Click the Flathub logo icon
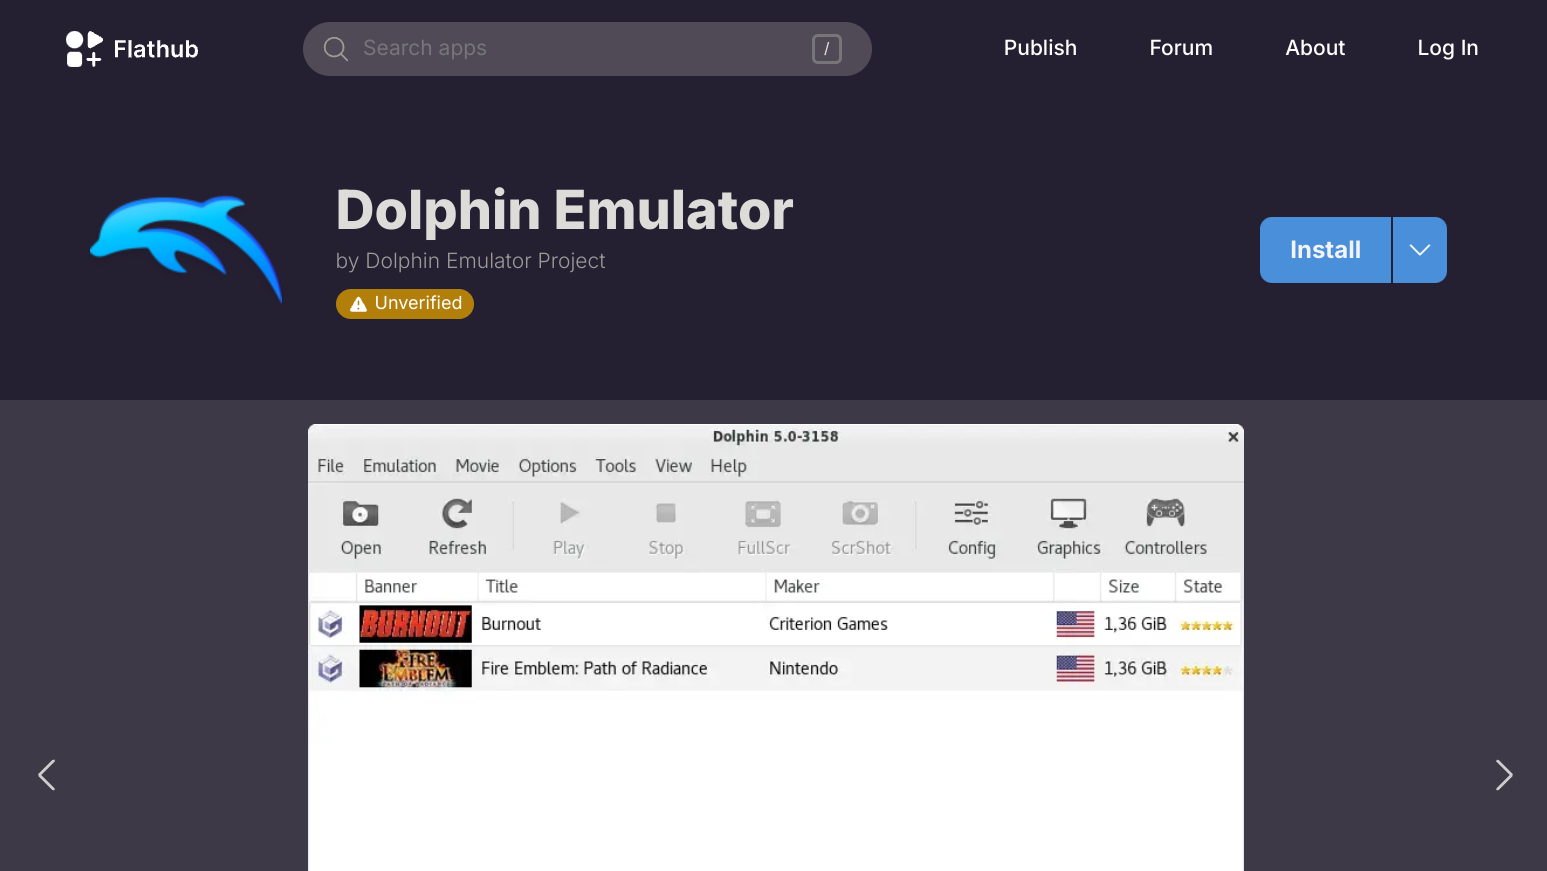 (x=84, y=49)
